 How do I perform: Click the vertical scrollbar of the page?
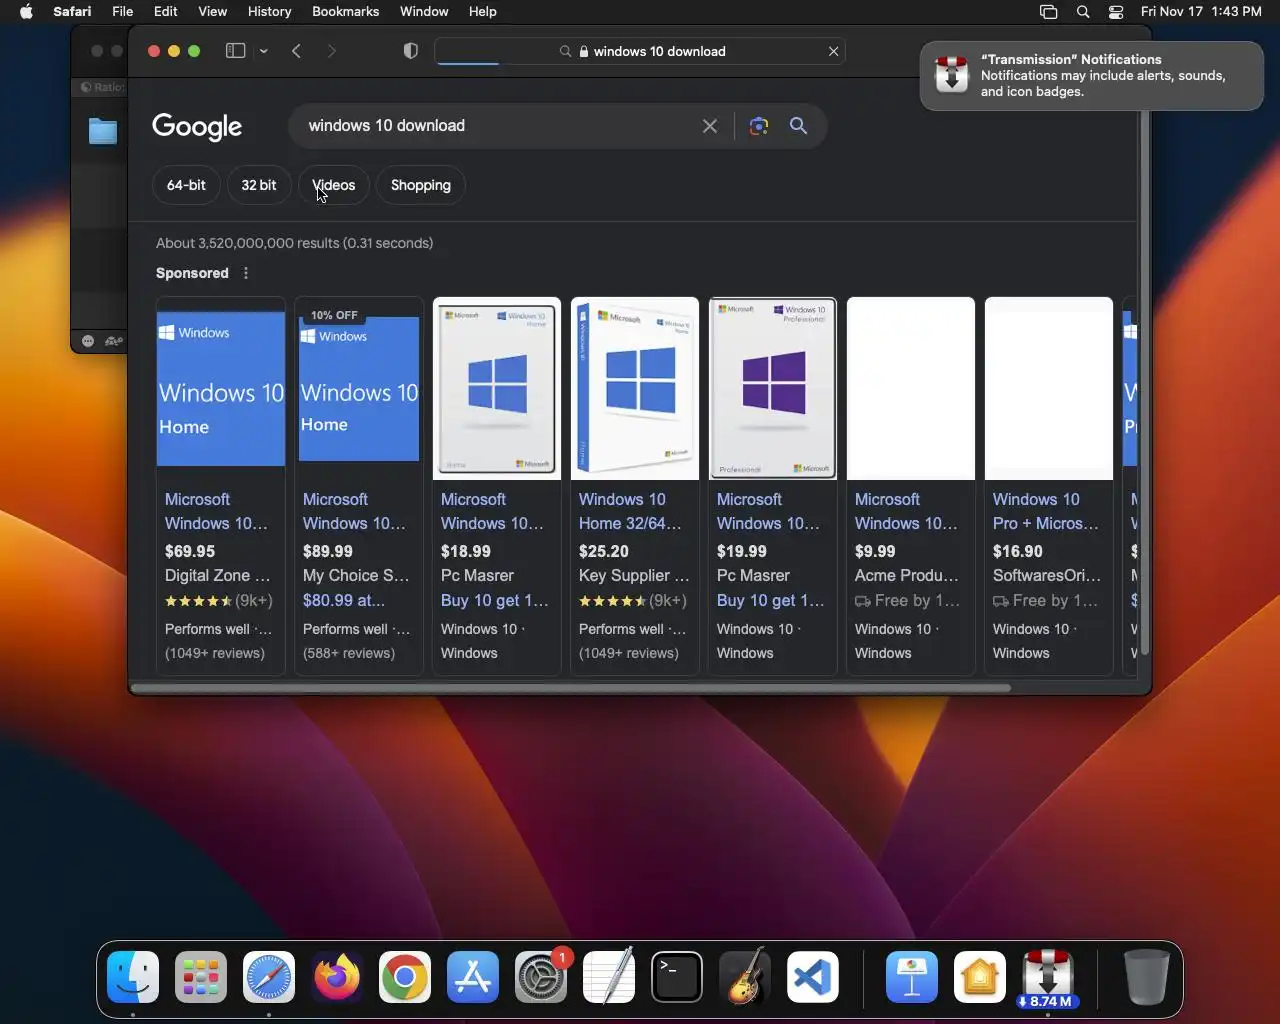1145,383
